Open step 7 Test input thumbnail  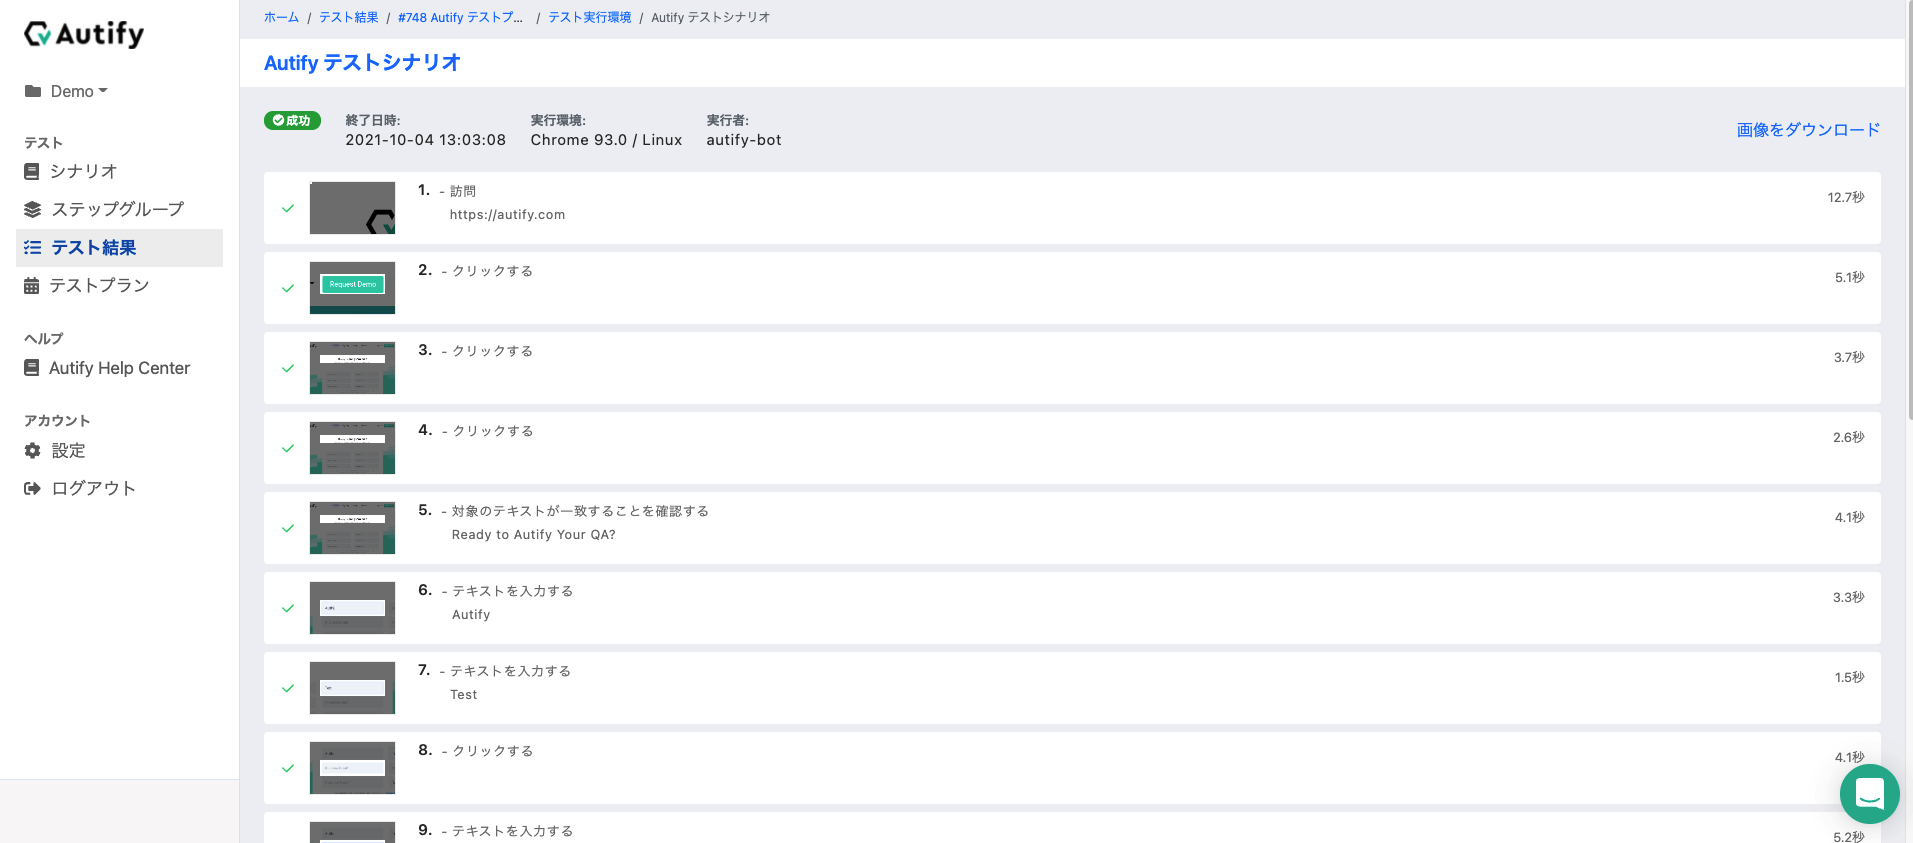tap(352, 688)
